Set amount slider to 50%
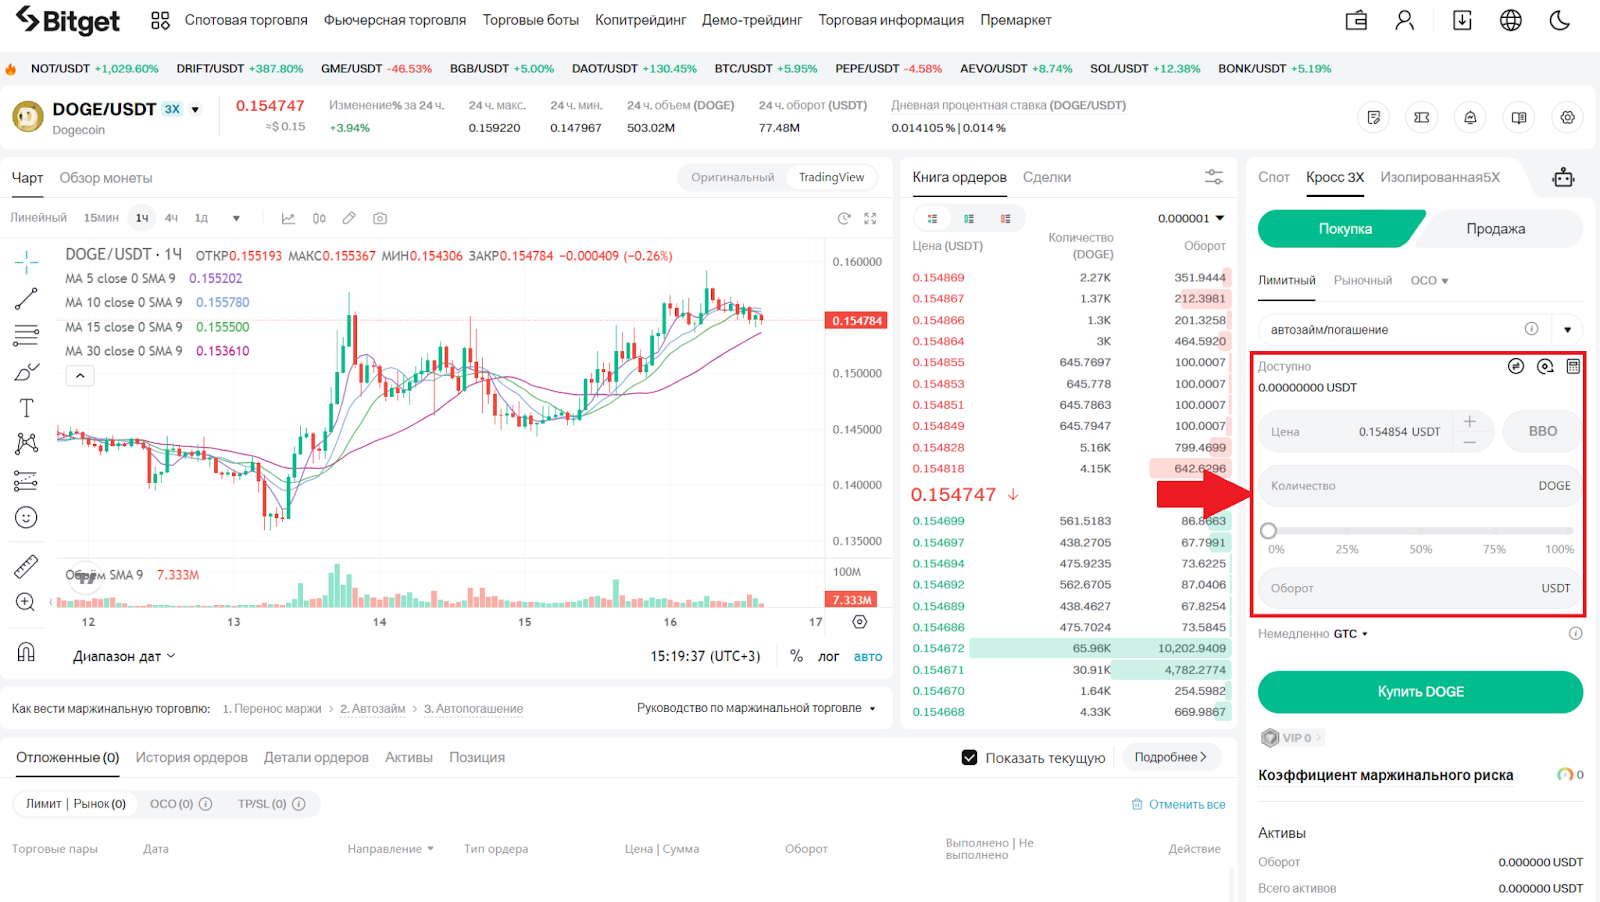The height and width of the screenshot is (902, 1600). tap(1420, 531)
